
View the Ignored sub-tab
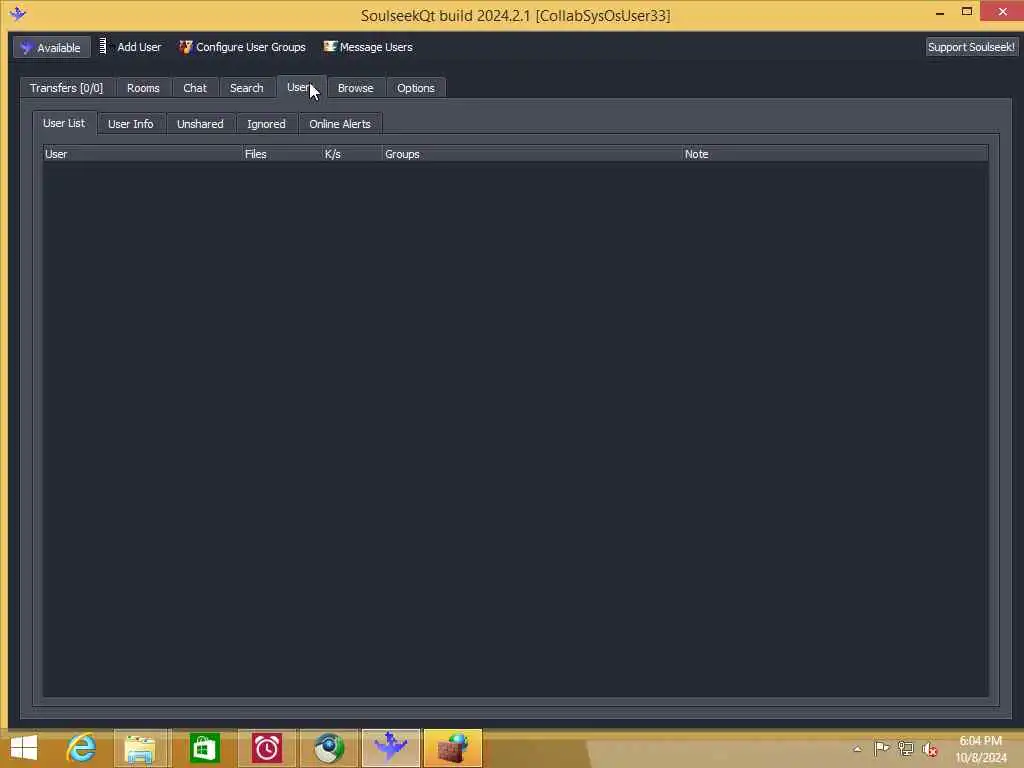coord(266,123)
